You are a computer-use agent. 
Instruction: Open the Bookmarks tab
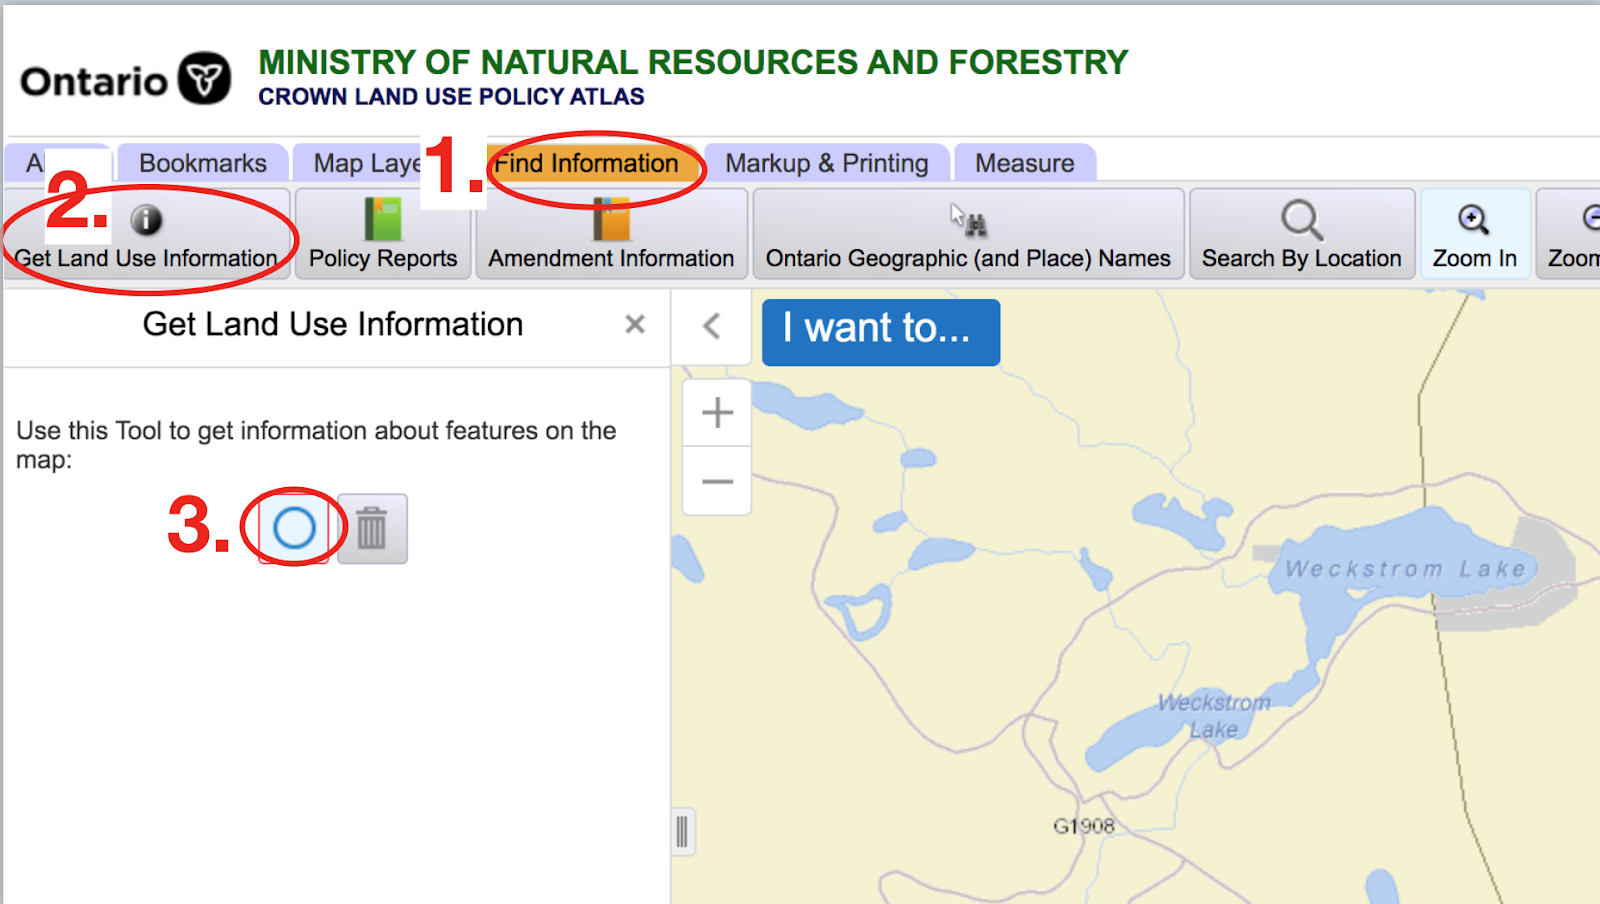click(x=203, y=163)
